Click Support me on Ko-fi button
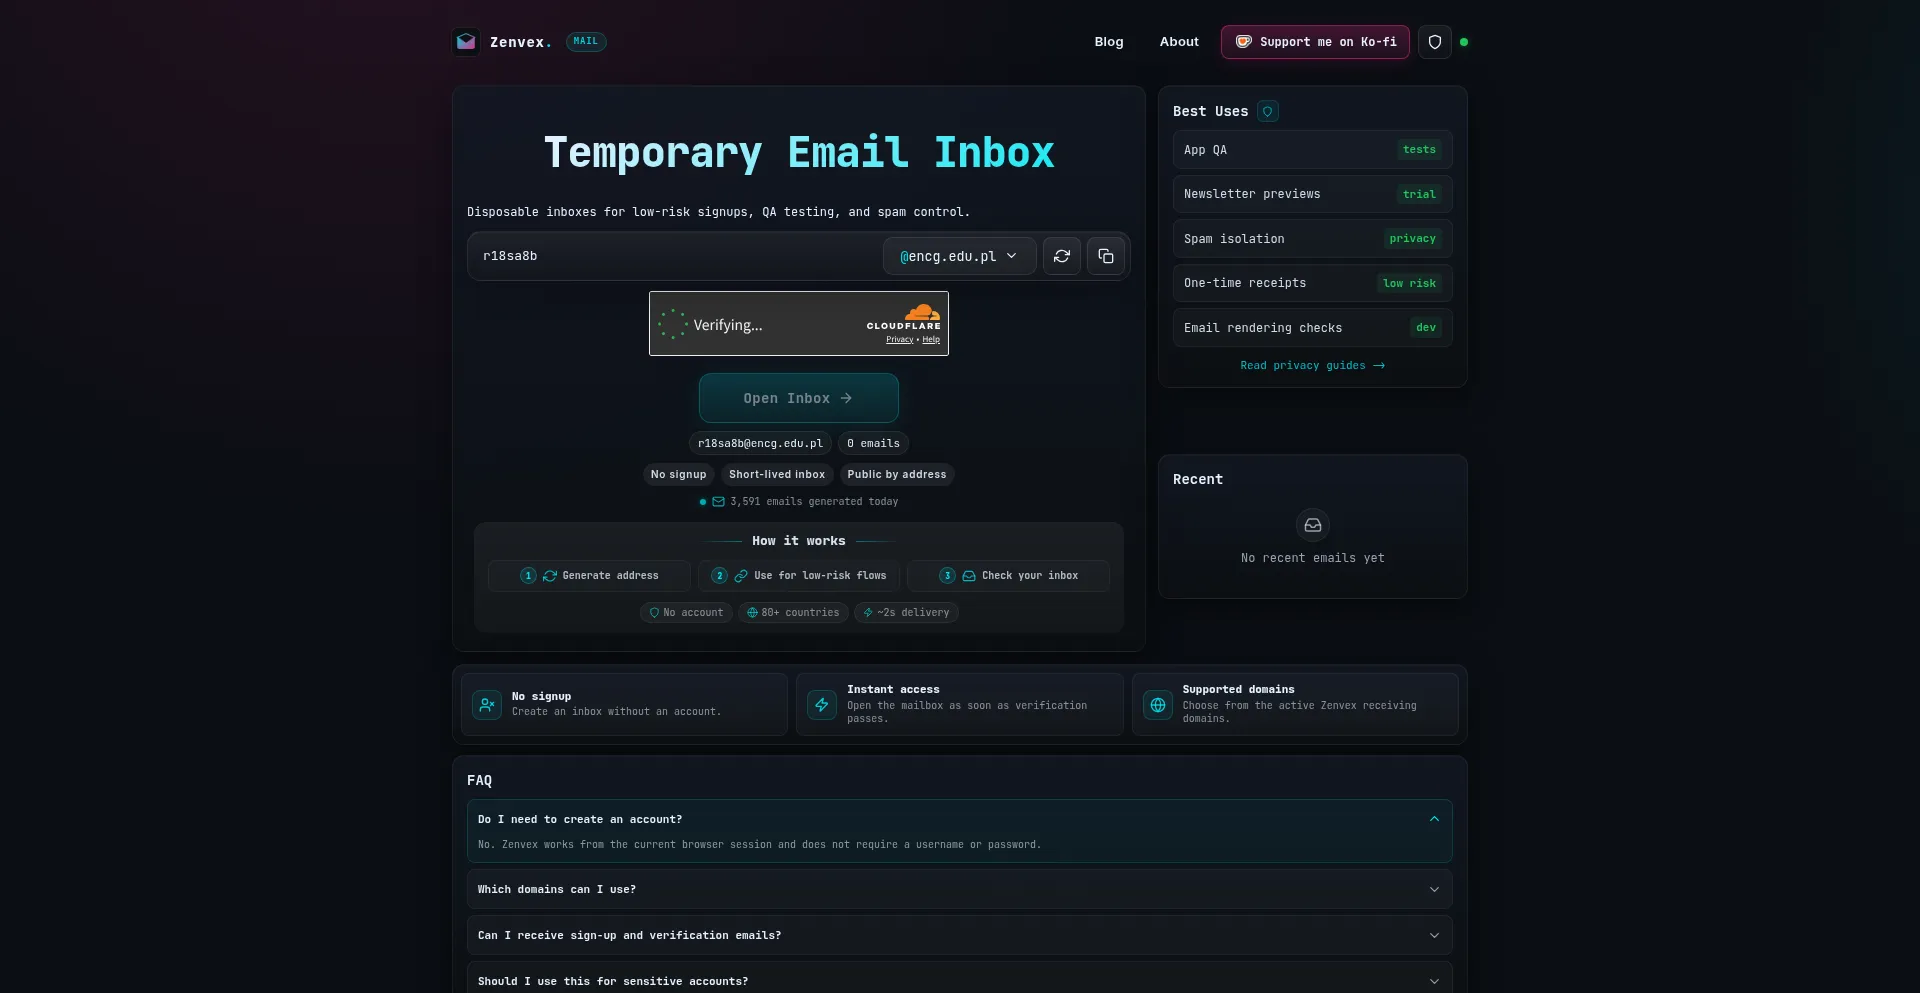 tap(1315, 42)
